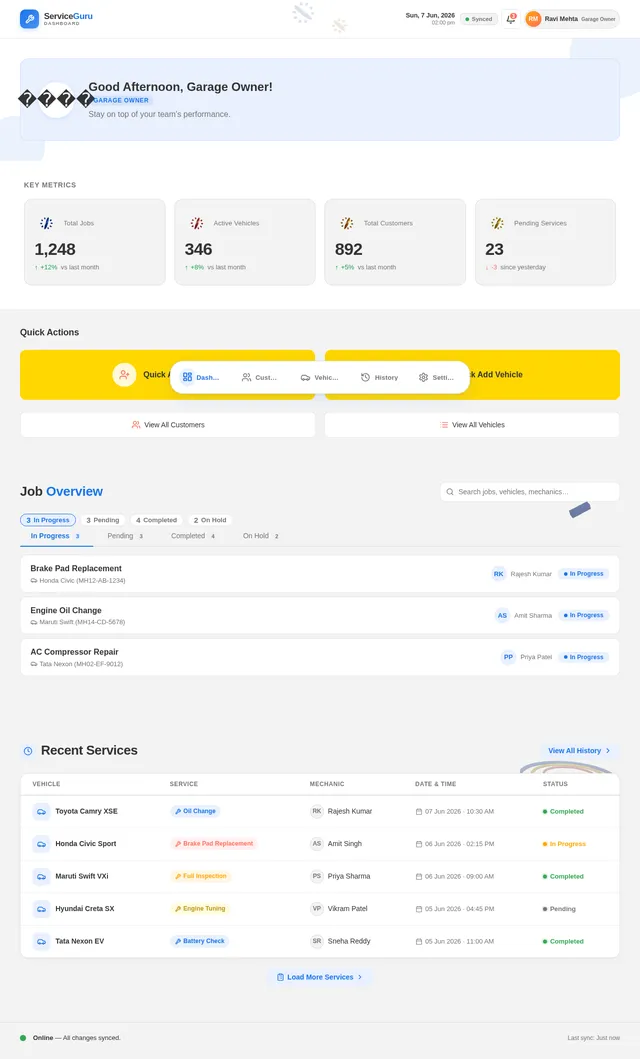Click the car icon for Hyundai Creta SX

pos(41,908)
